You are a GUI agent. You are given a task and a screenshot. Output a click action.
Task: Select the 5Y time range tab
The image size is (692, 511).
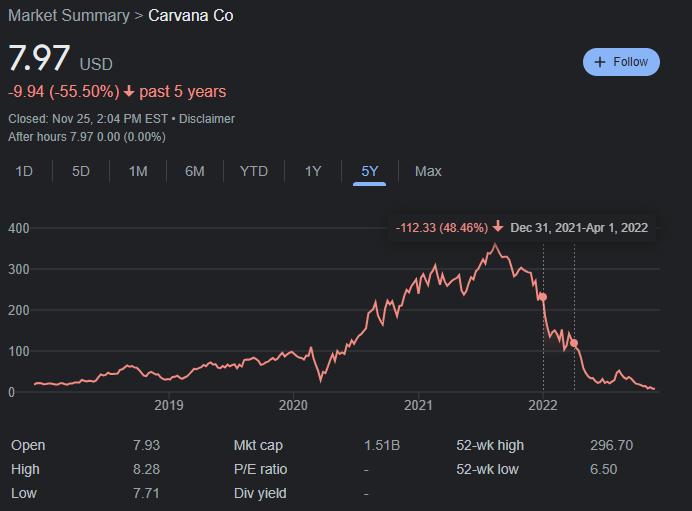(370, 171)
